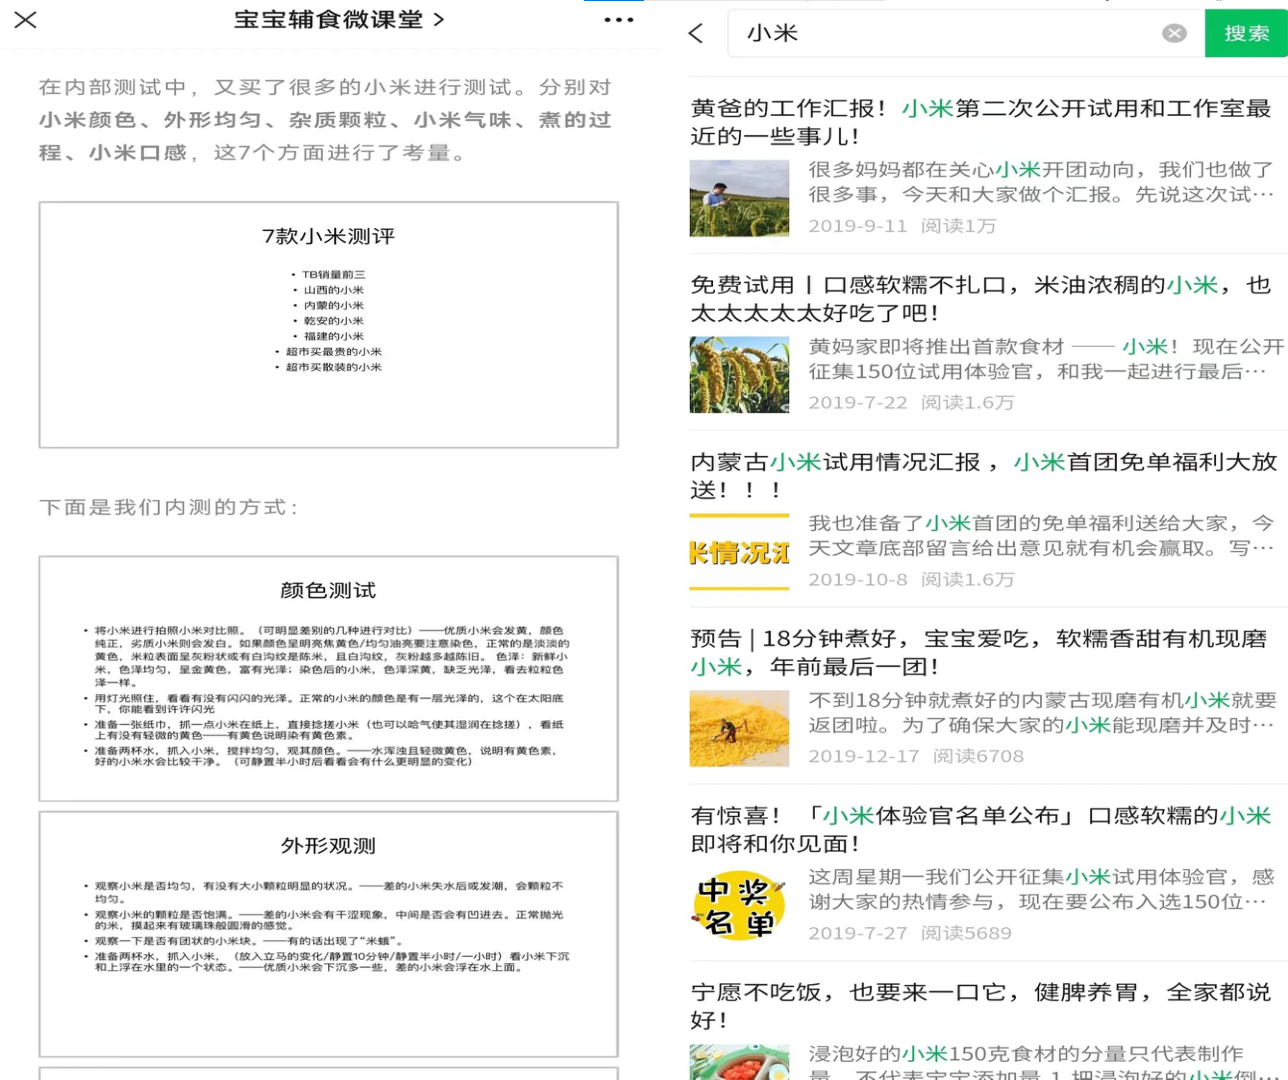Go back using the left arrow icon
The image size is (1288, 1080).
click(697, 34)
